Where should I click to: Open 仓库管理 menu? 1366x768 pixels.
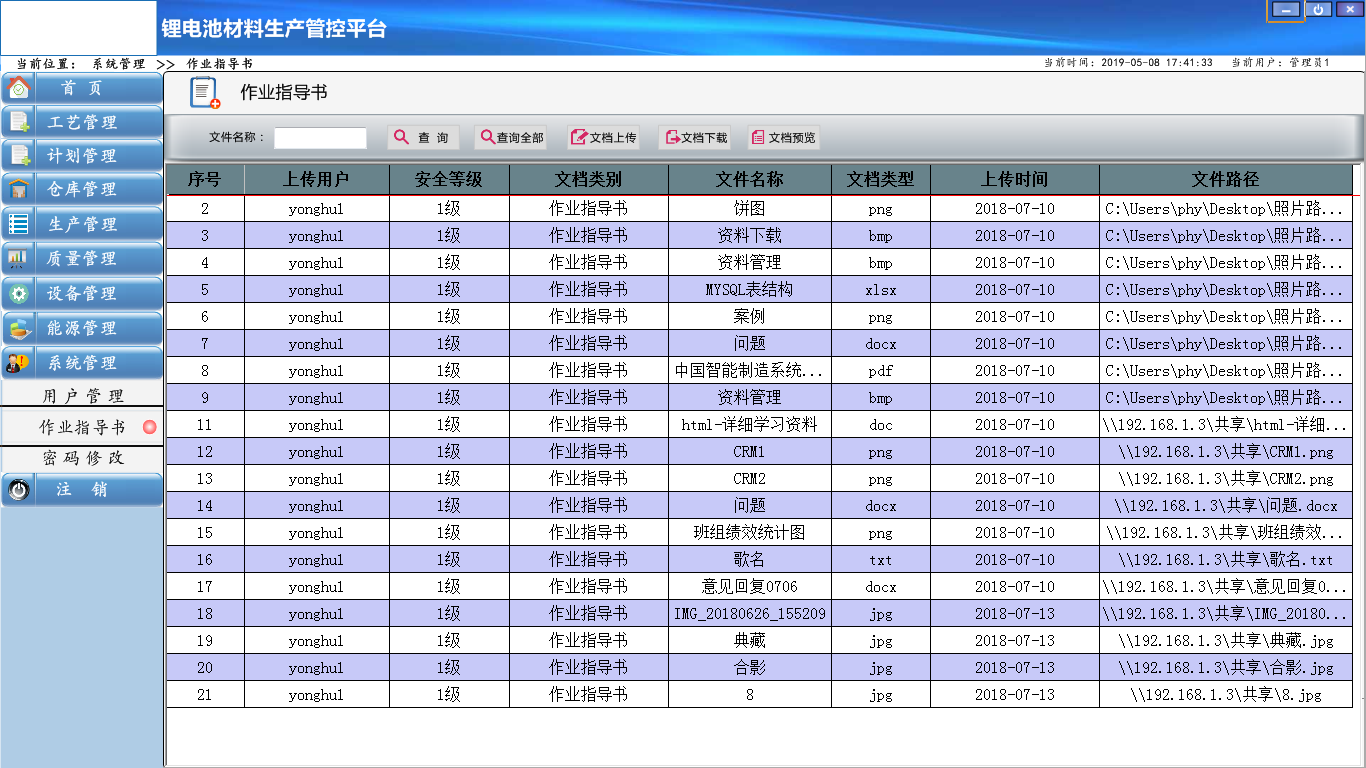[82, 189]
